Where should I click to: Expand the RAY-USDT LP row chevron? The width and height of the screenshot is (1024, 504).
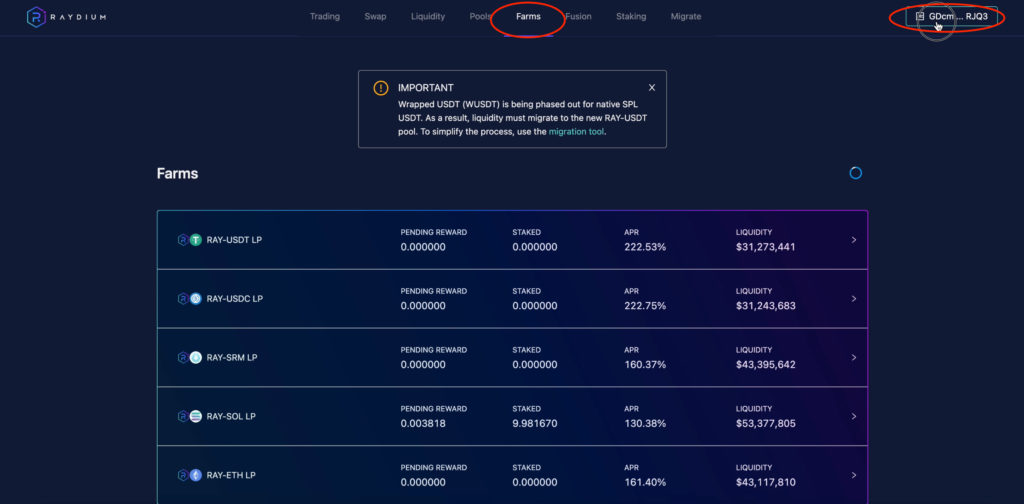coord(854,240)
